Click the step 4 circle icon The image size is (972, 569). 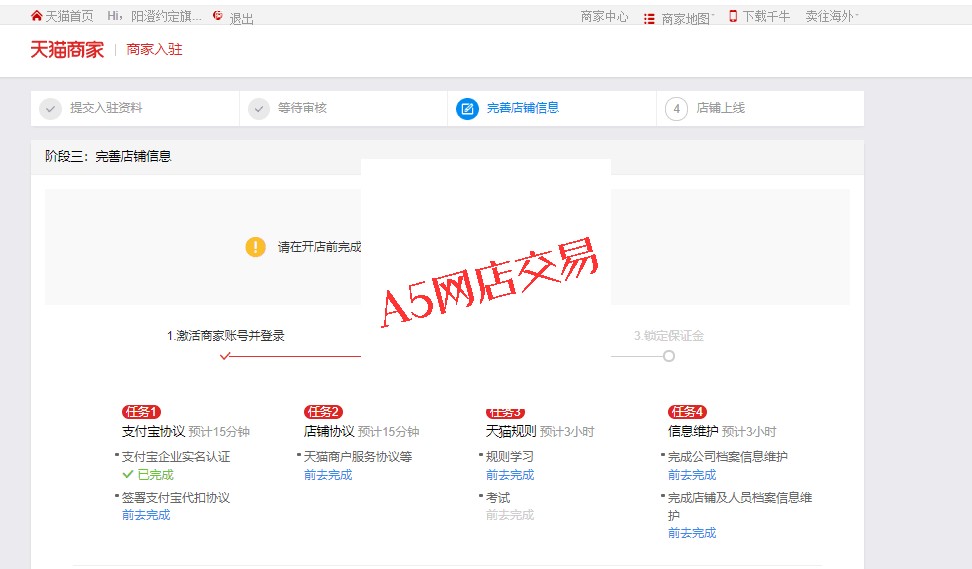click(x=676, y=109)
